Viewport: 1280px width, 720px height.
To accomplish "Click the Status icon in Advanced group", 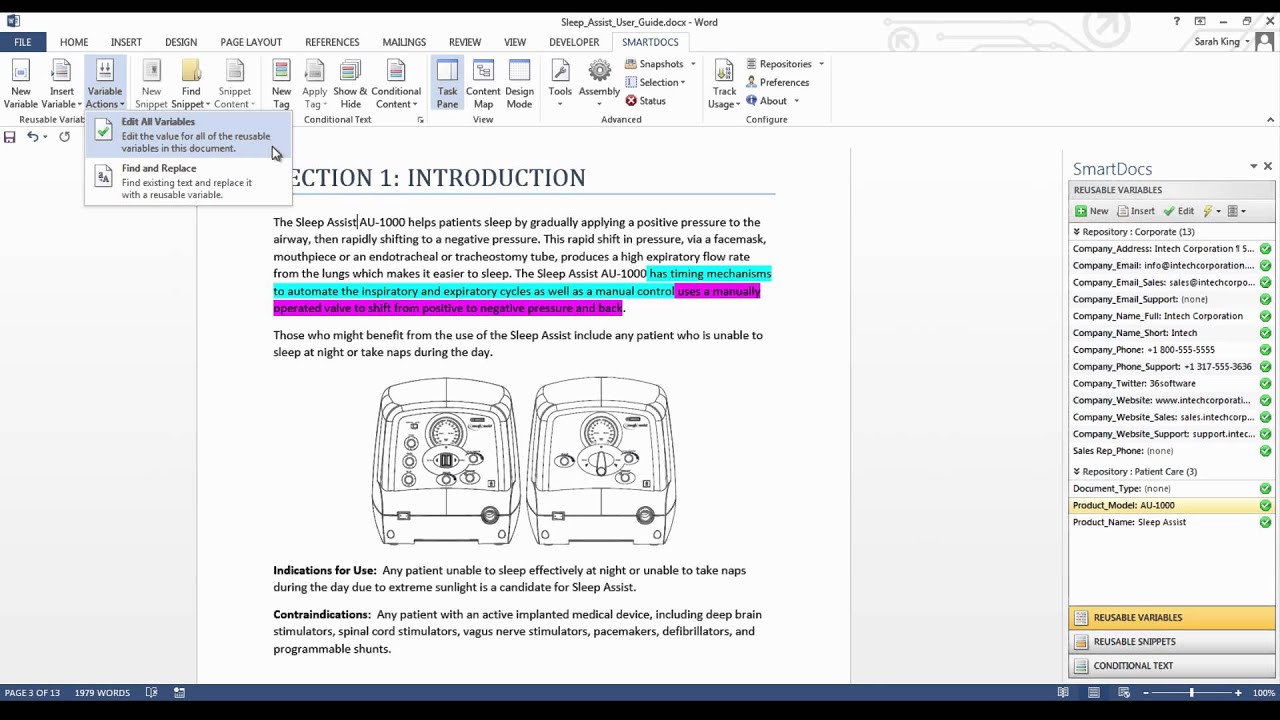I will (631, 101).
